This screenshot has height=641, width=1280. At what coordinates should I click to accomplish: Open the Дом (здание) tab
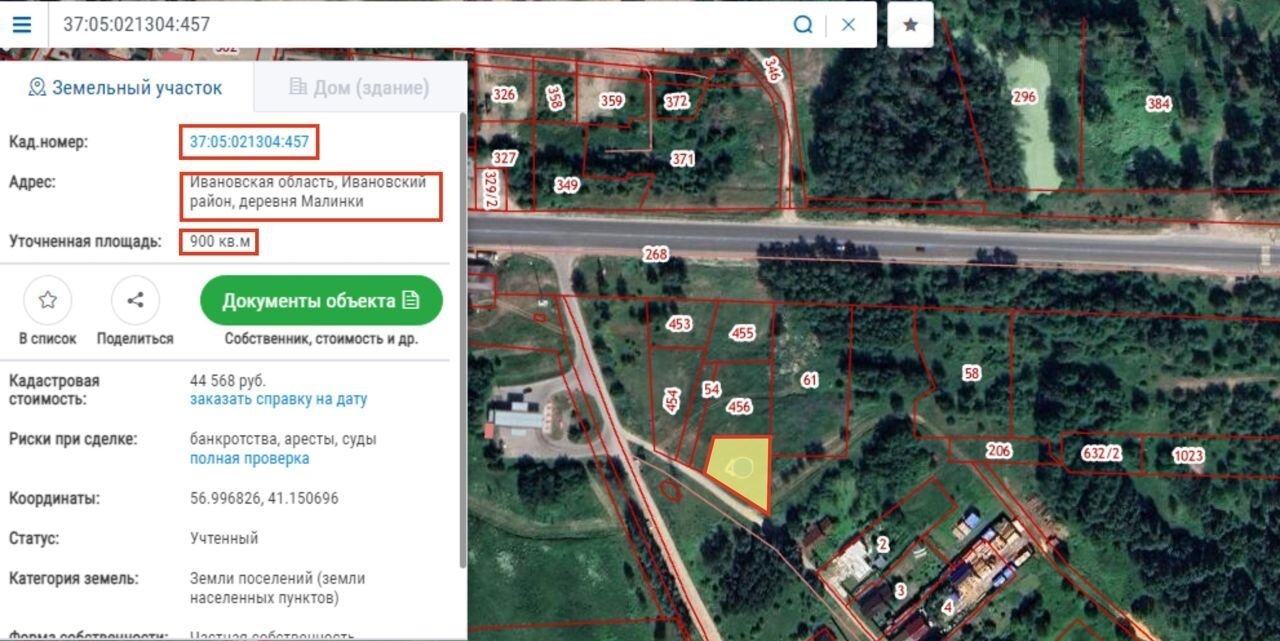point(359,88)
